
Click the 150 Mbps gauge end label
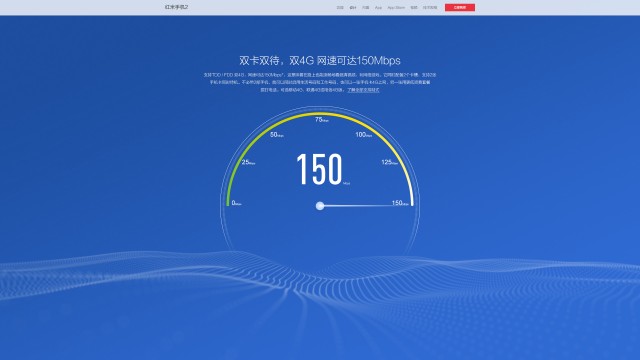point(400,203)
